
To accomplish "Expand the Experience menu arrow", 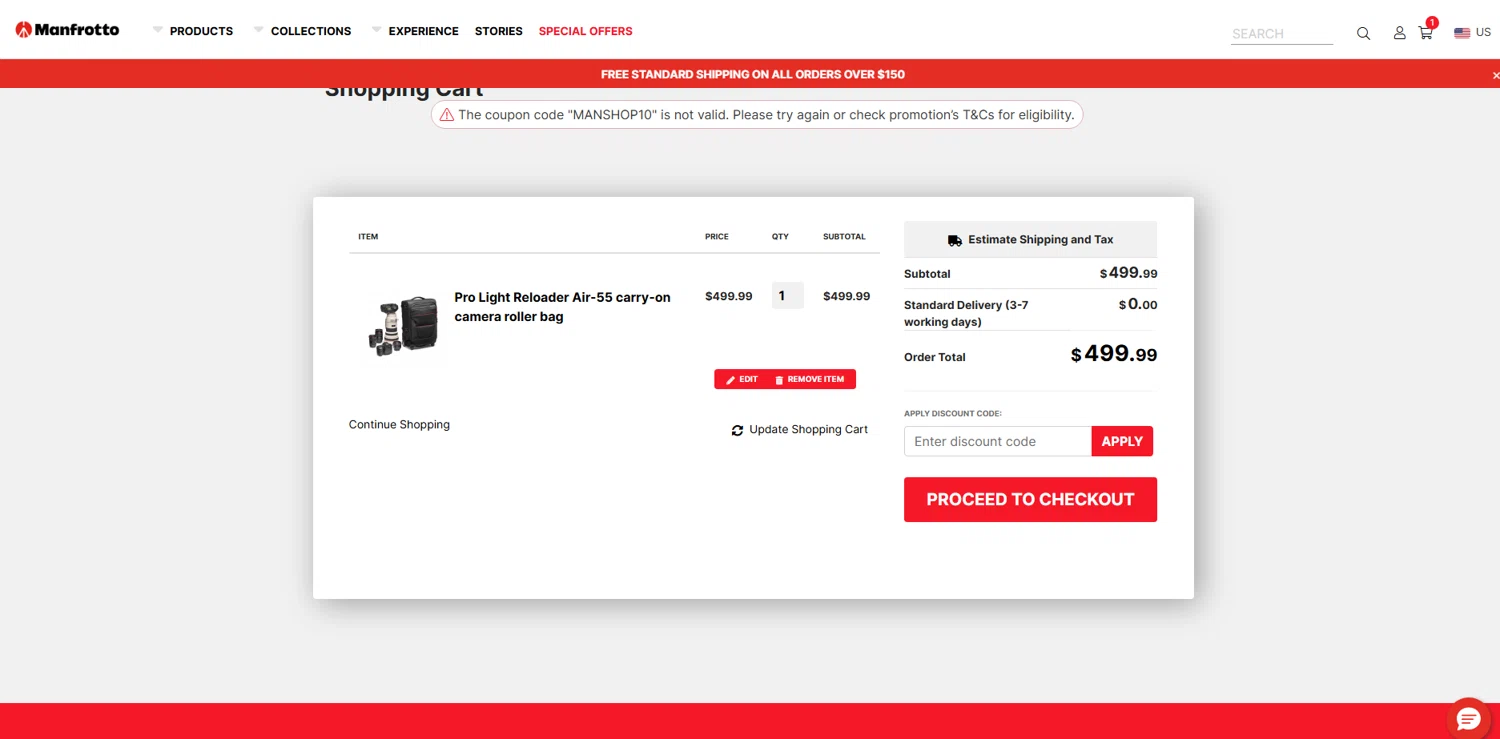I will tap(376, 30).
